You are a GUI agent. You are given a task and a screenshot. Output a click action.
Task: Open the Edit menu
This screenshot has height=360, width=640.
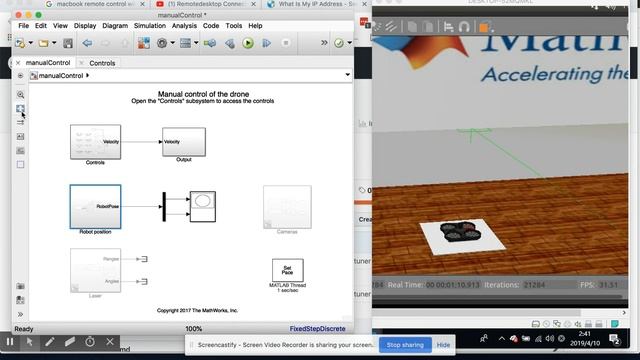tap(41, 26)
